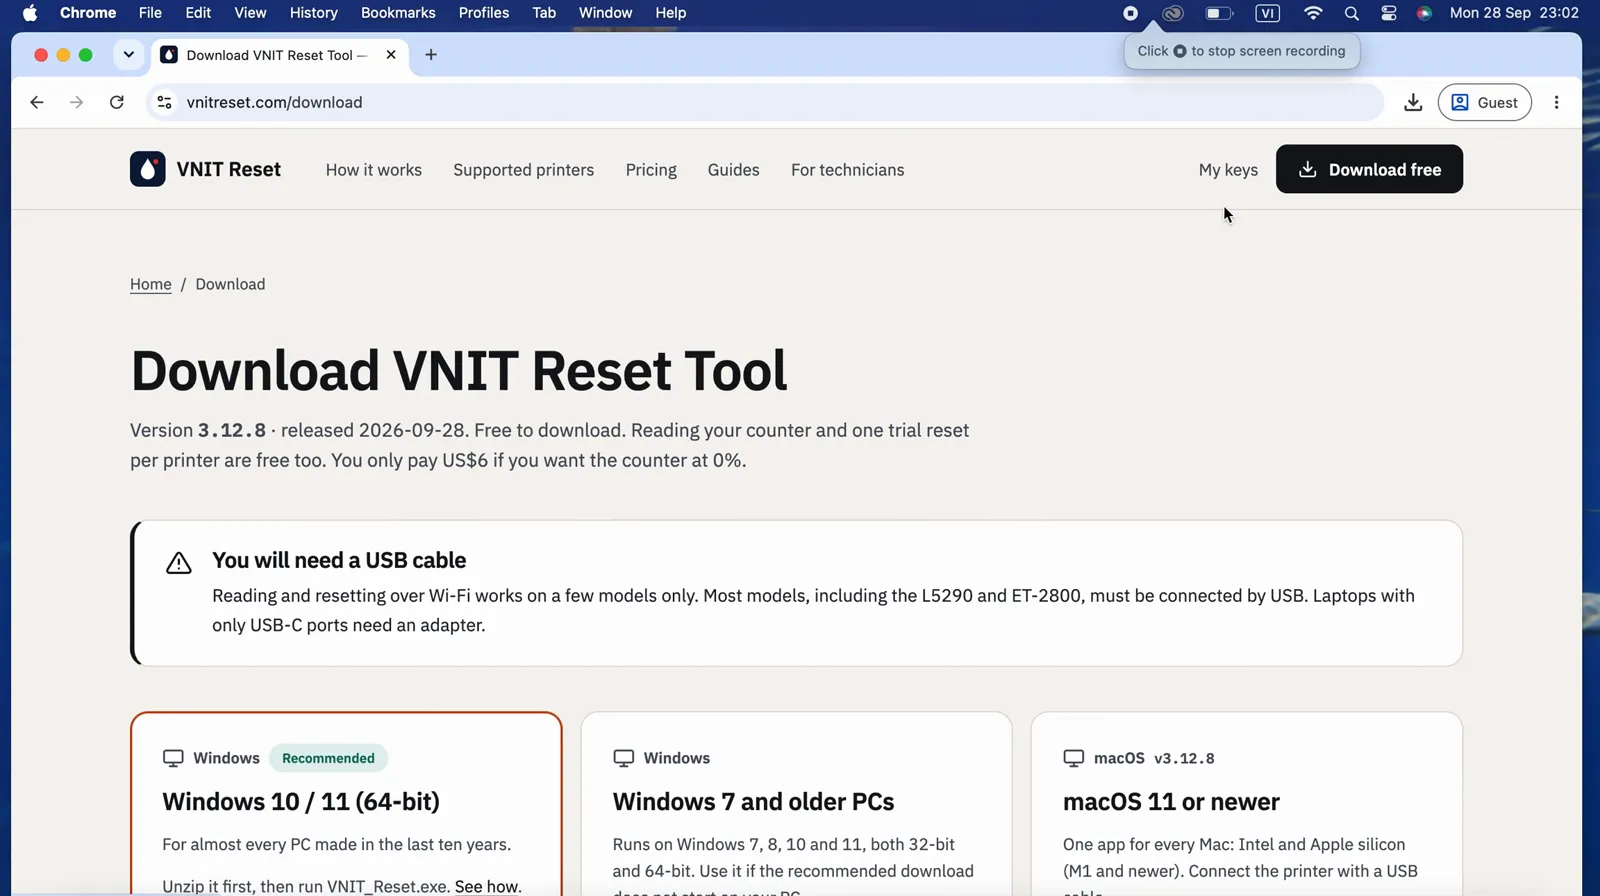Open a new tab with plus icon
Image resolution: width=1600 pixels, height=896 pixels.
pos(431,55)
